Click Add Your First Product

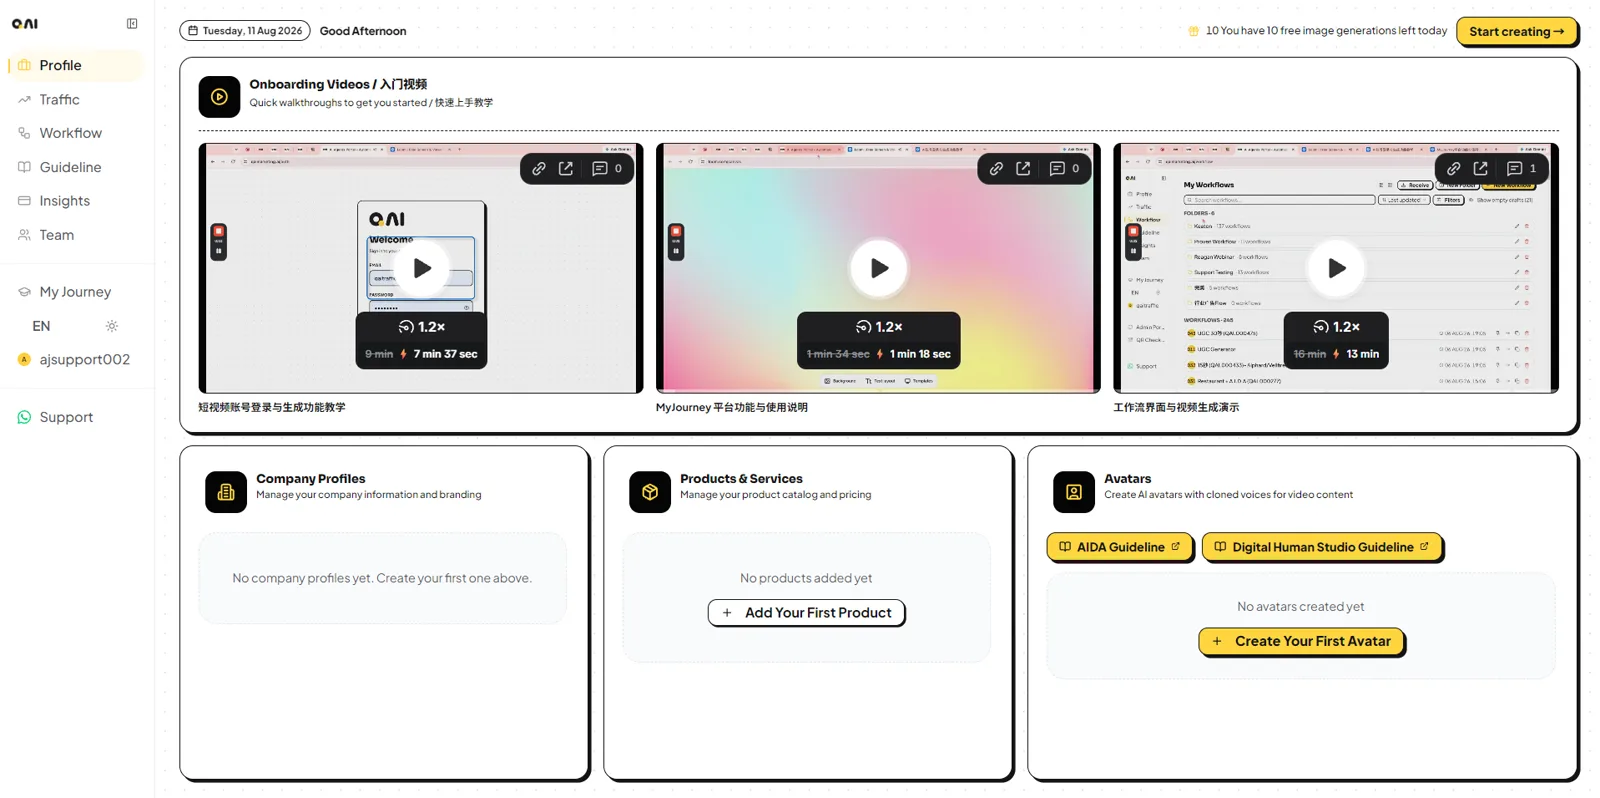(x=806, y=613)
